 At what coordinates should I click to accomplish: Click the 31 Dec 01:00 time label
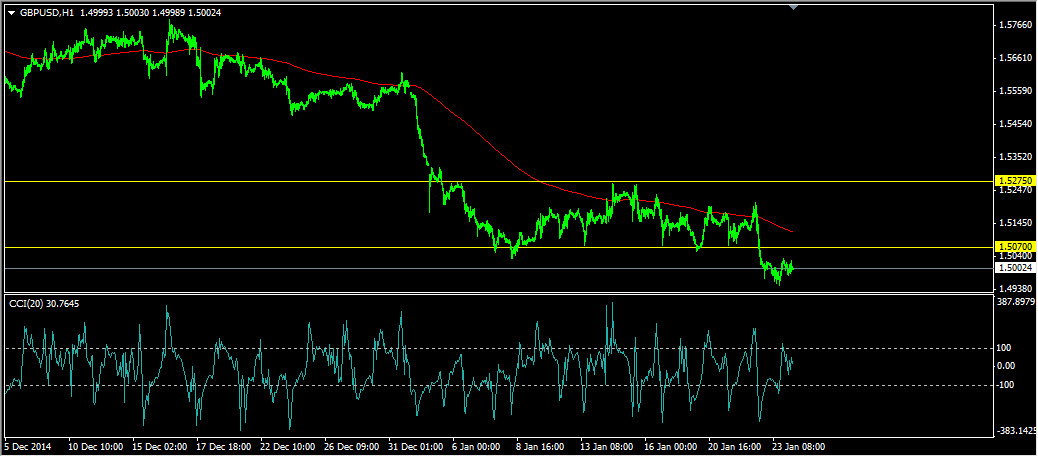tap(418, 446)
